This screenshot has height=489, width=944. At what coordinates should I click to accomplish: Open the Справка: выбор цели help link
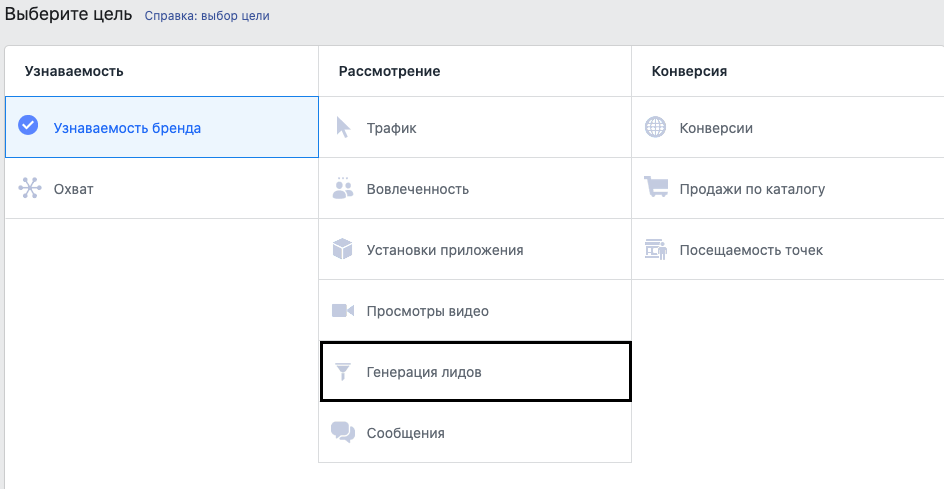[207, 16]
